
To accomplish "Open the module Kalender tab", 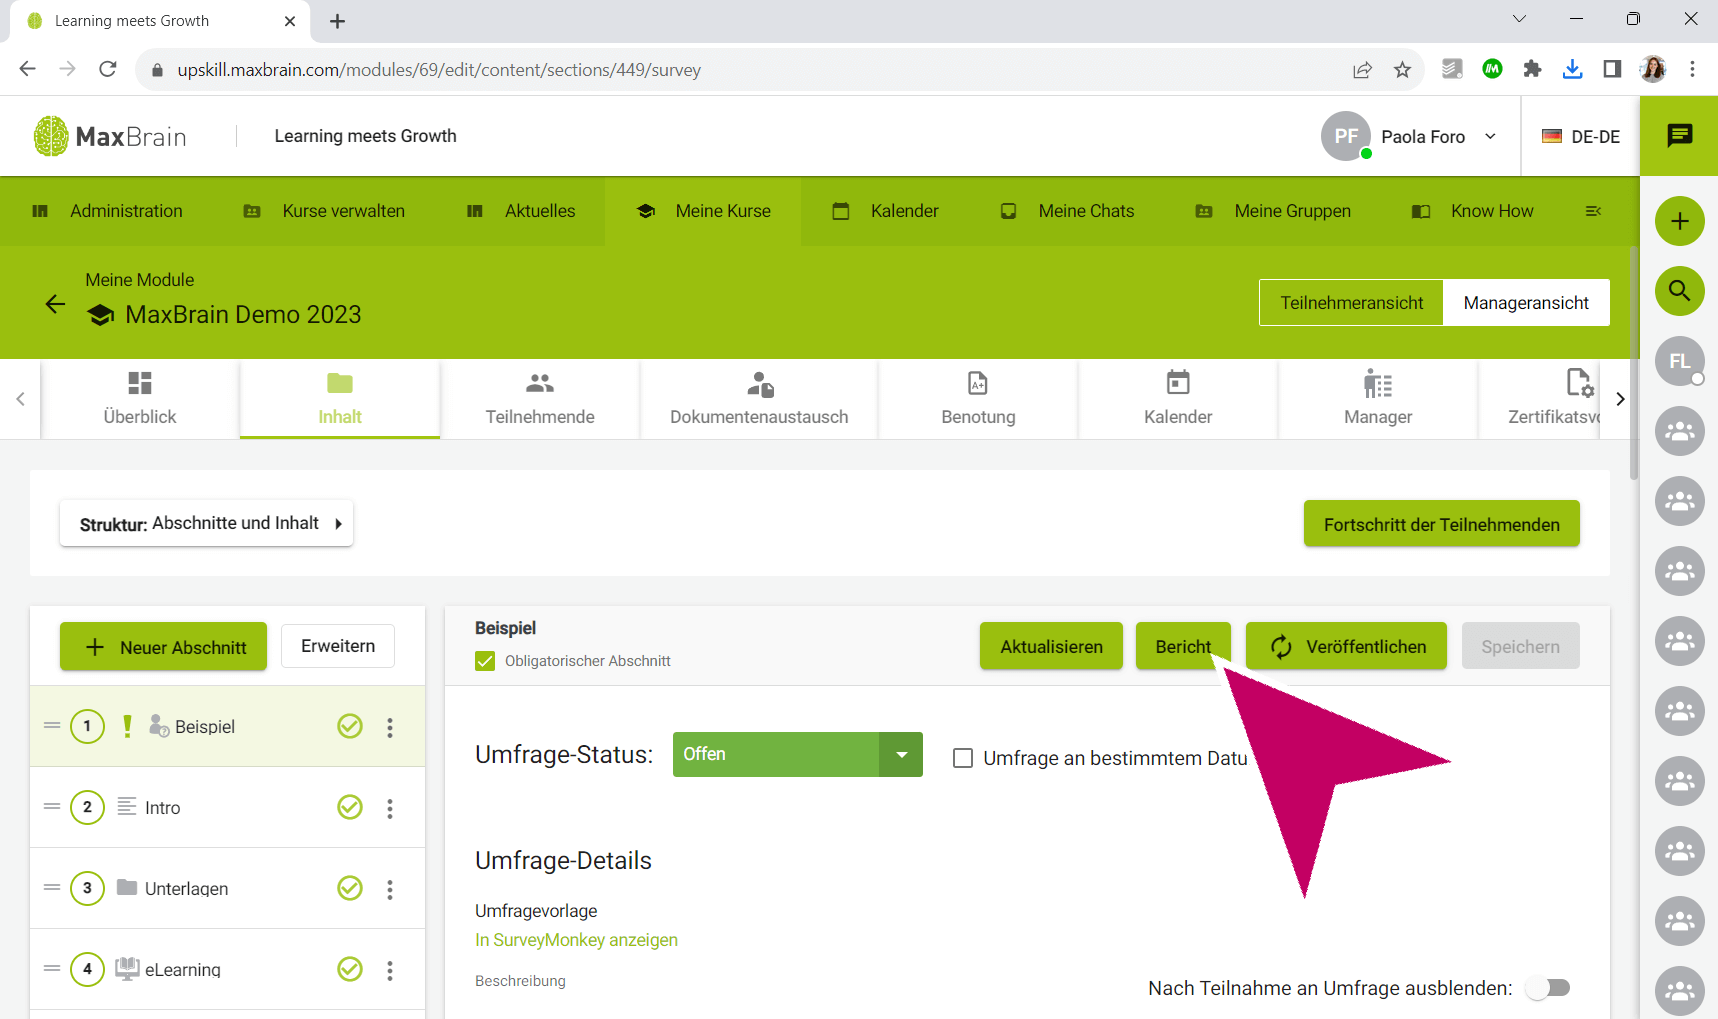I will 1178,399.
